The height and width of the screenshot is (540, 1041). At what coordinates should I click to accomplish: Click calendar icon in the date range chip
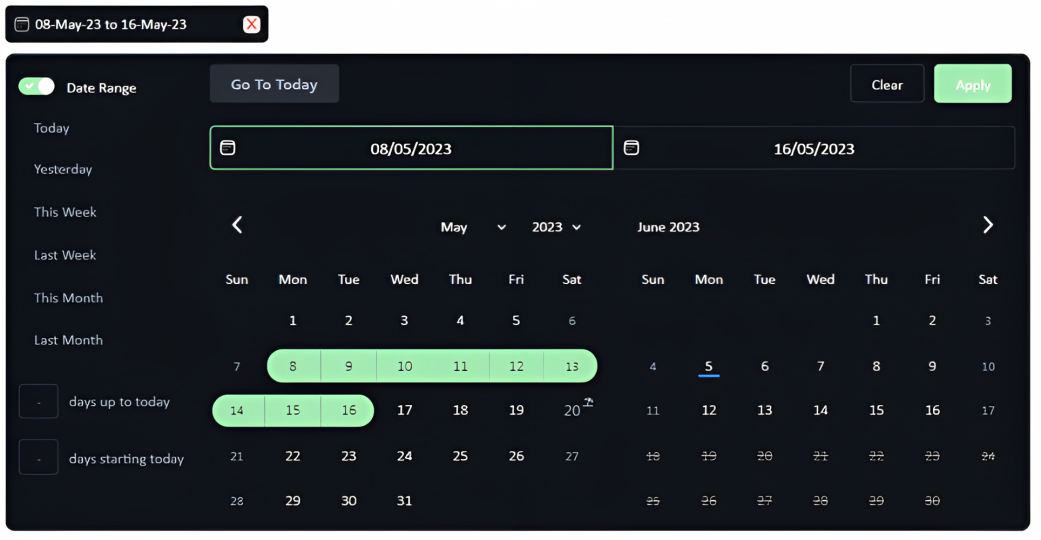tap(21, 24)
